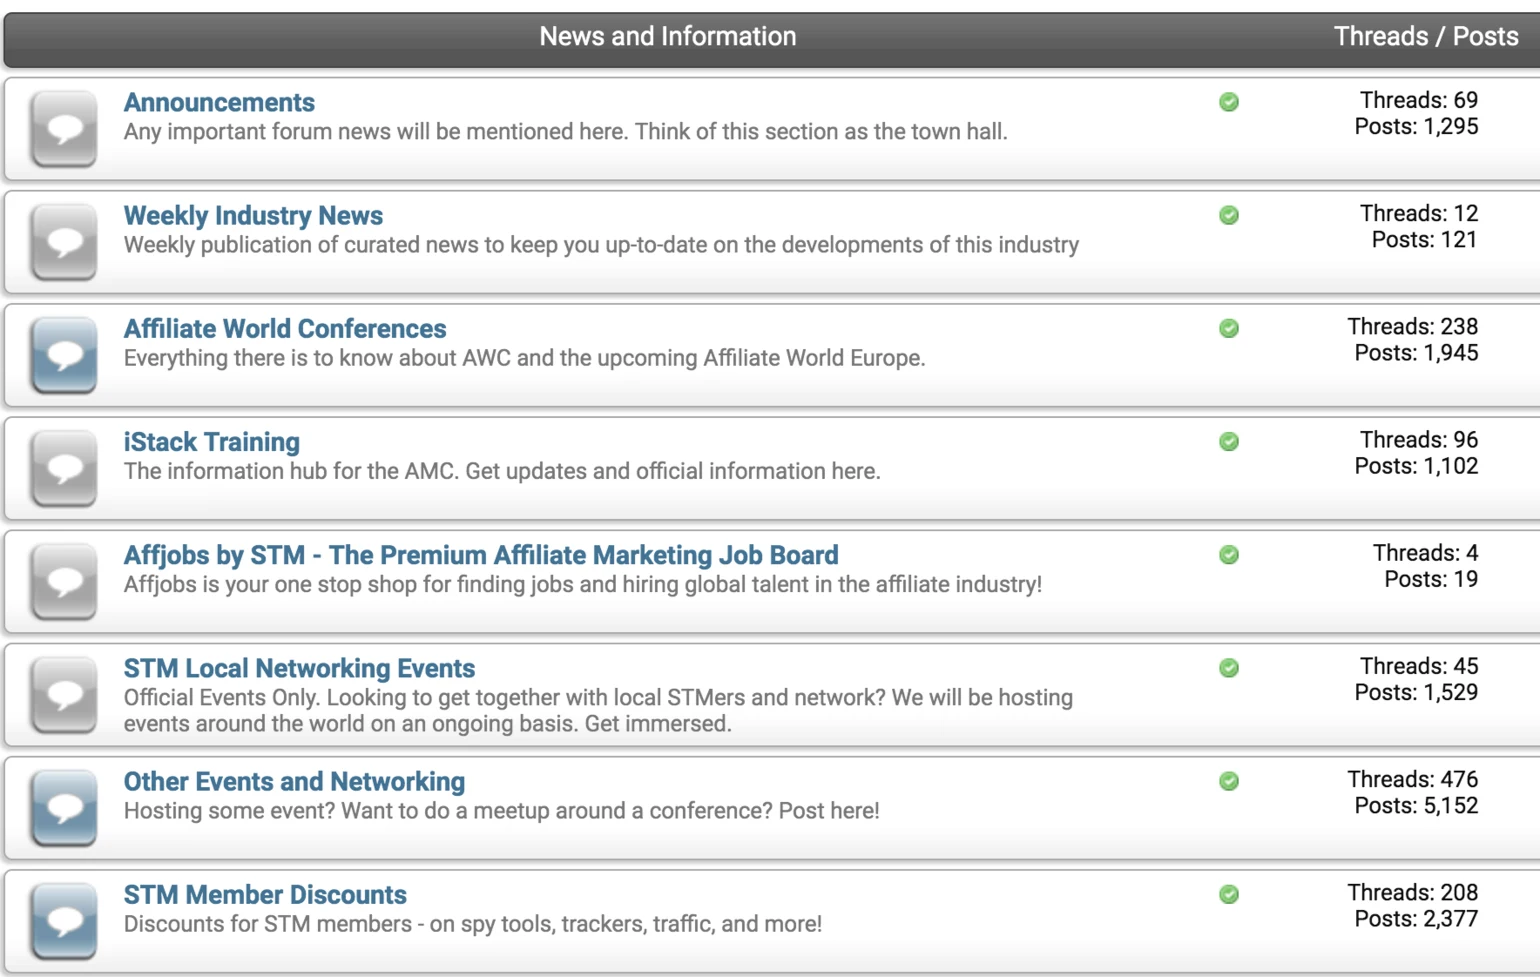
Task: Click the Affjobs by STM forum icon
Action: pos(64,580)
